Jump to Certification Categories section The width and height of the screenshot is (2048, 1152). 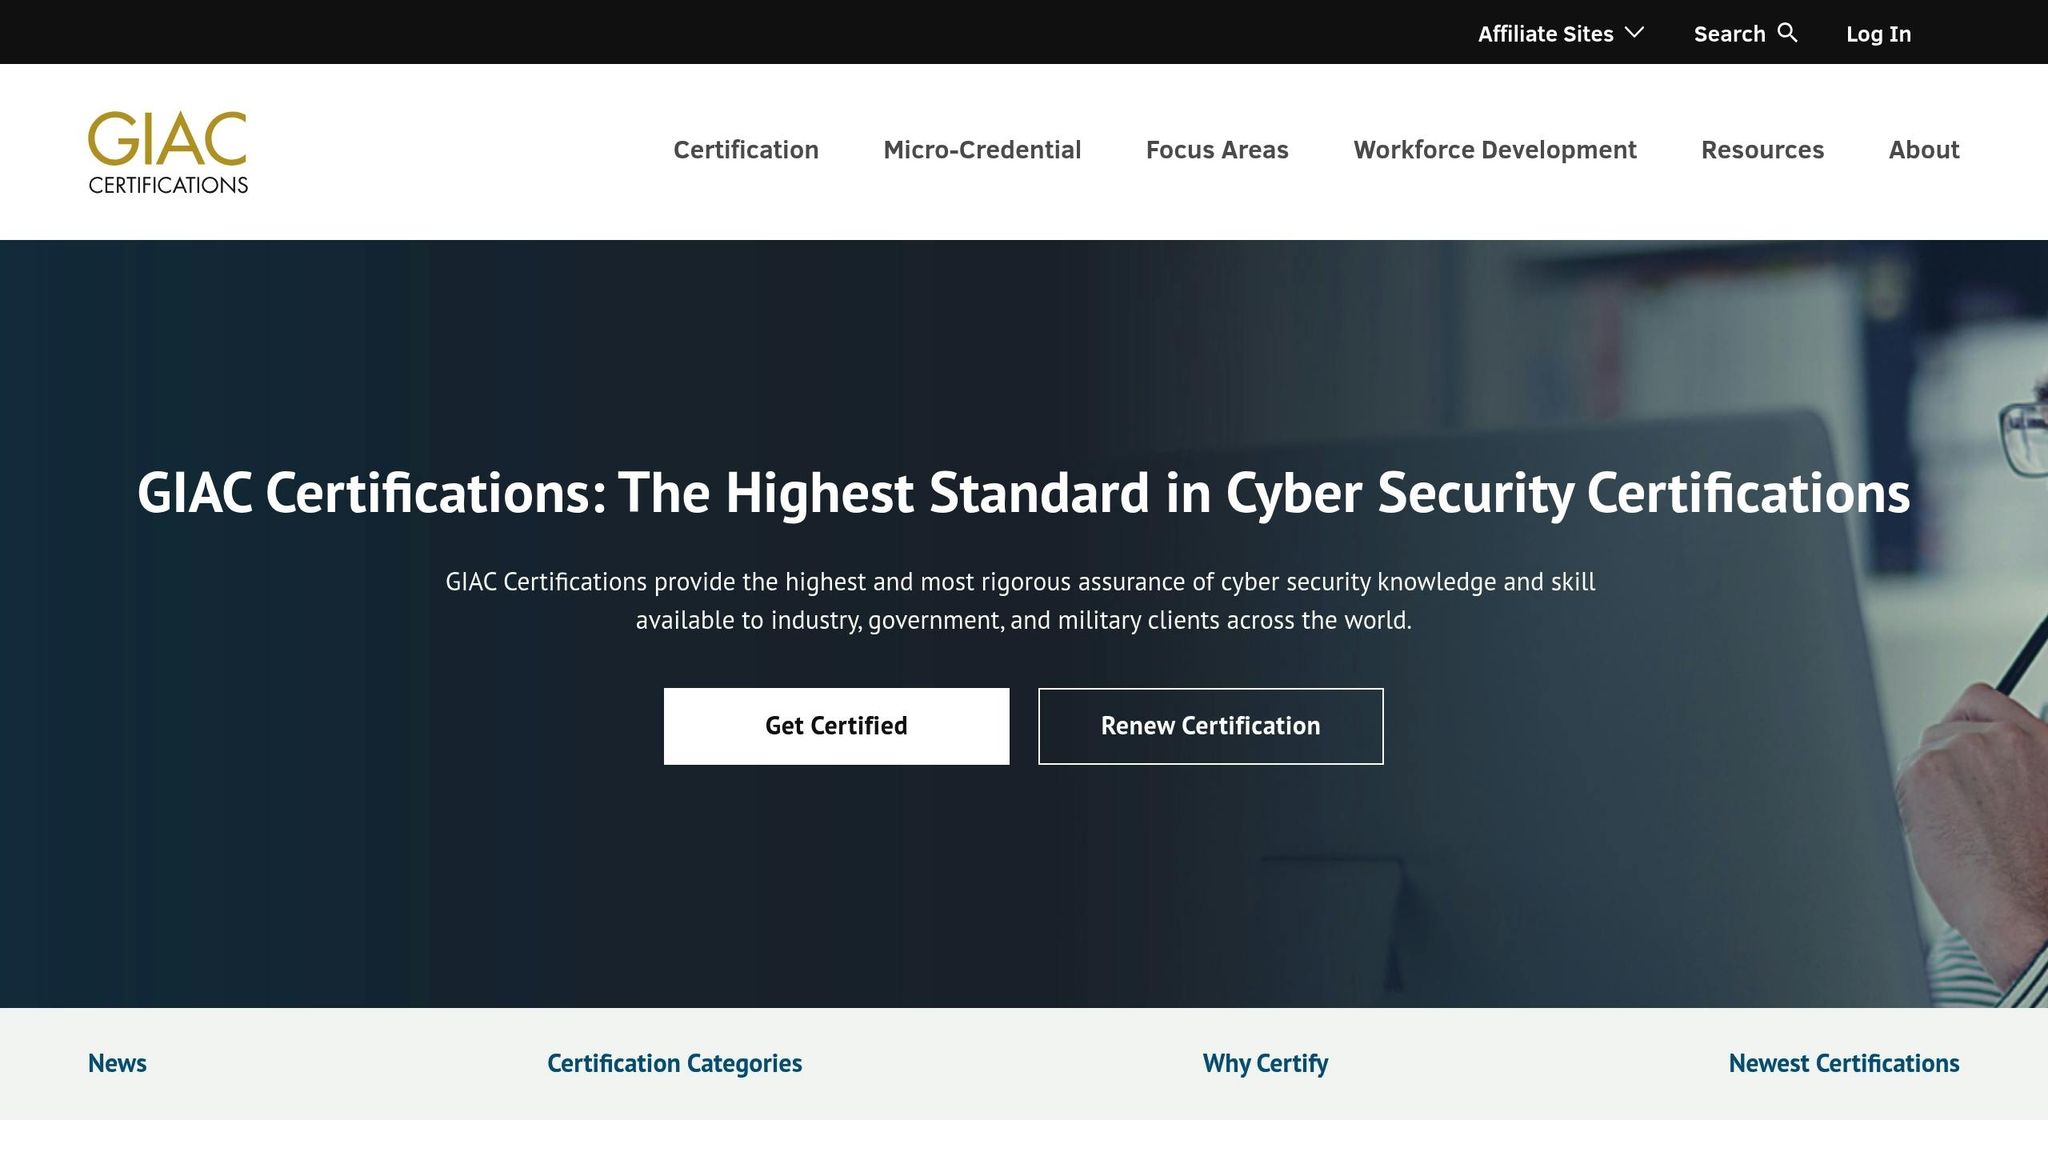674,1063
